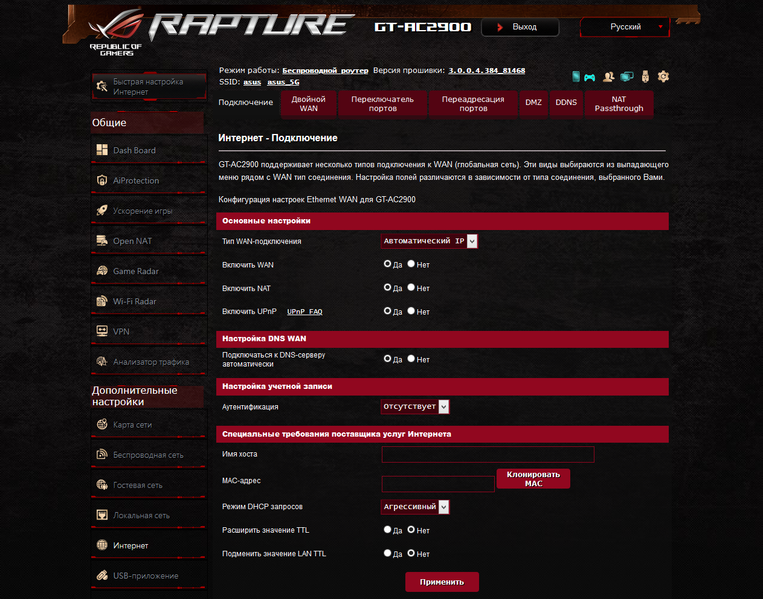
Task: Click the Применить button
Action: 442,582
